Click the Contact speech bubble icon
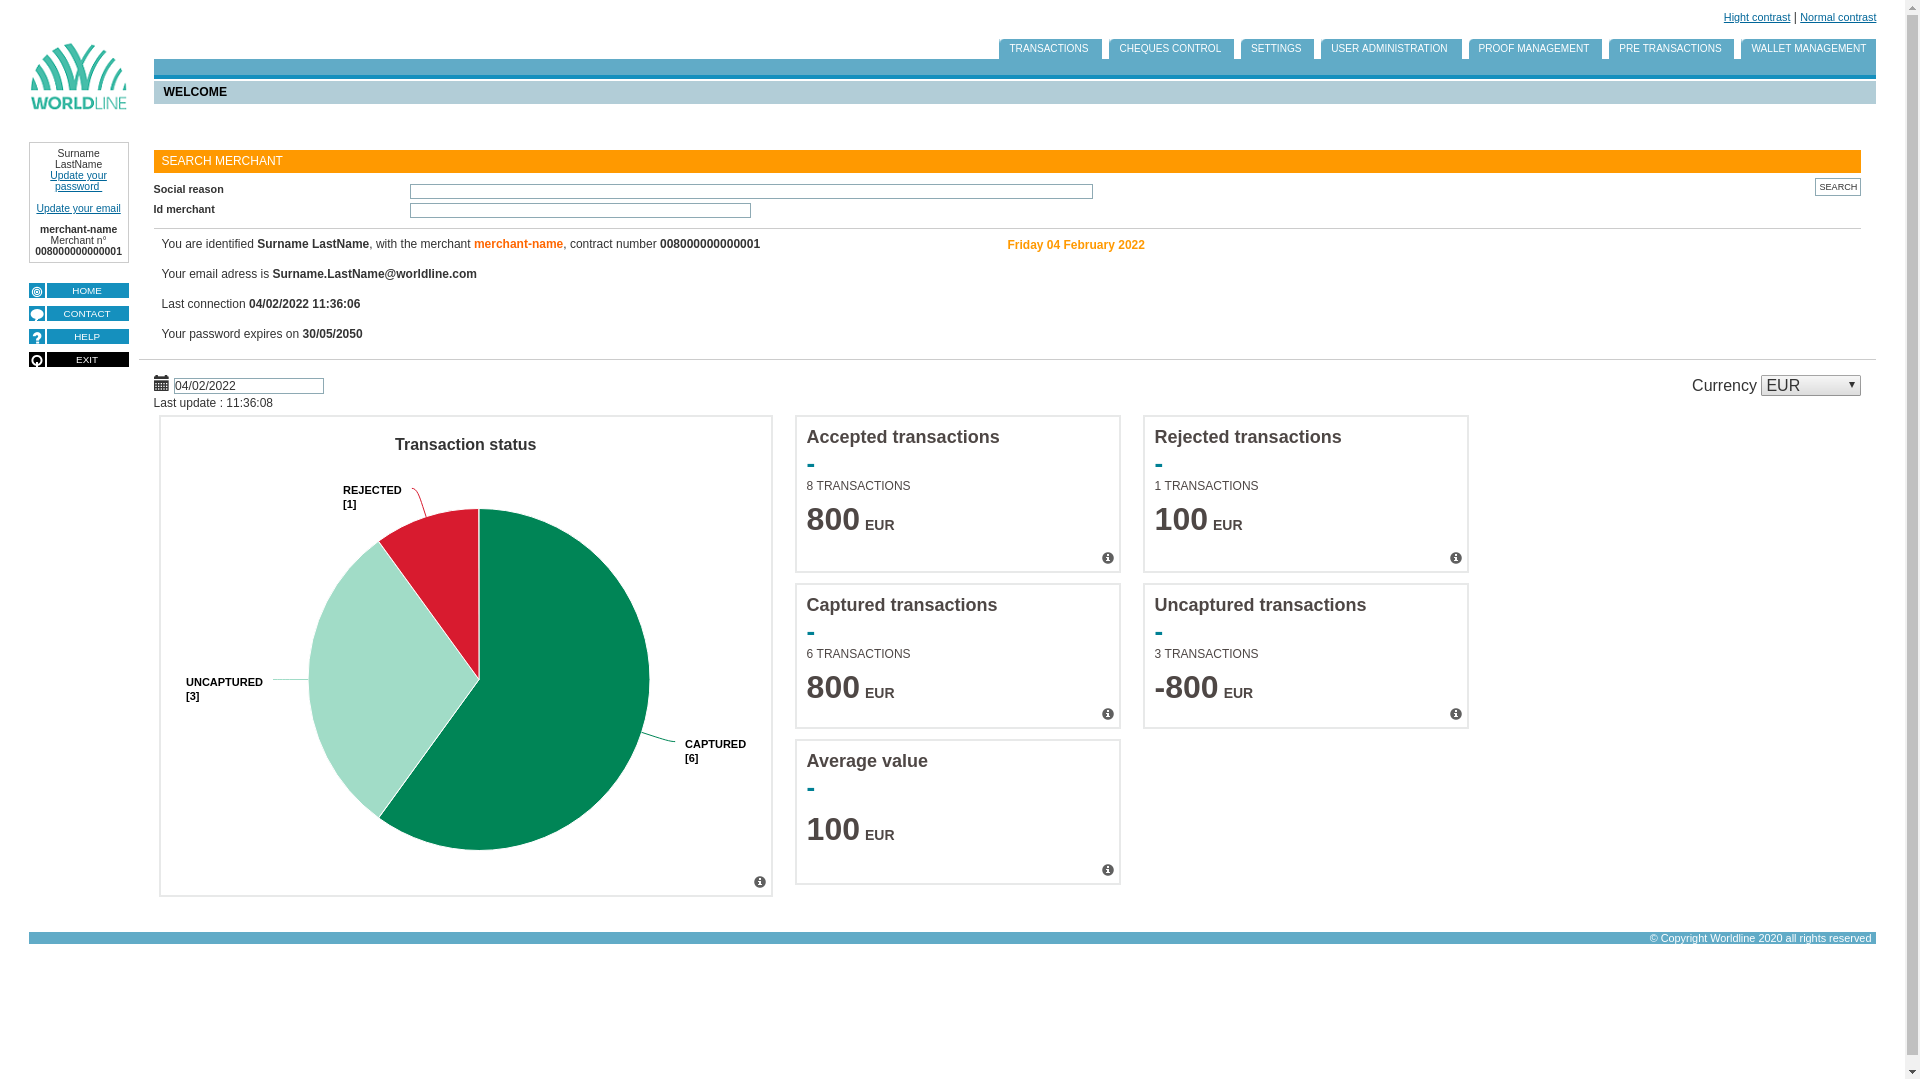Screen dimensions: 1920x1079 point(37,314)
